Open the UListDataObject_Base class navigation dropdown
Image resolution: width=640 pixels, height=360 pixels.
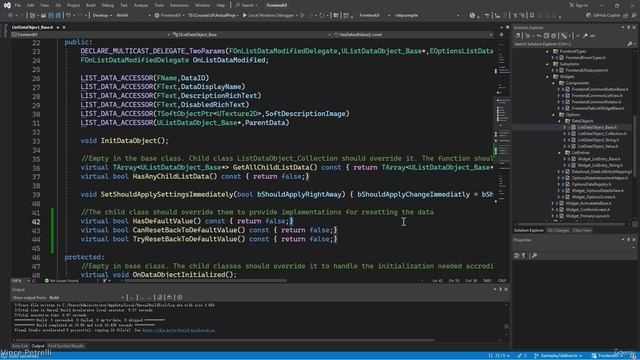click(x=251, y=35)
